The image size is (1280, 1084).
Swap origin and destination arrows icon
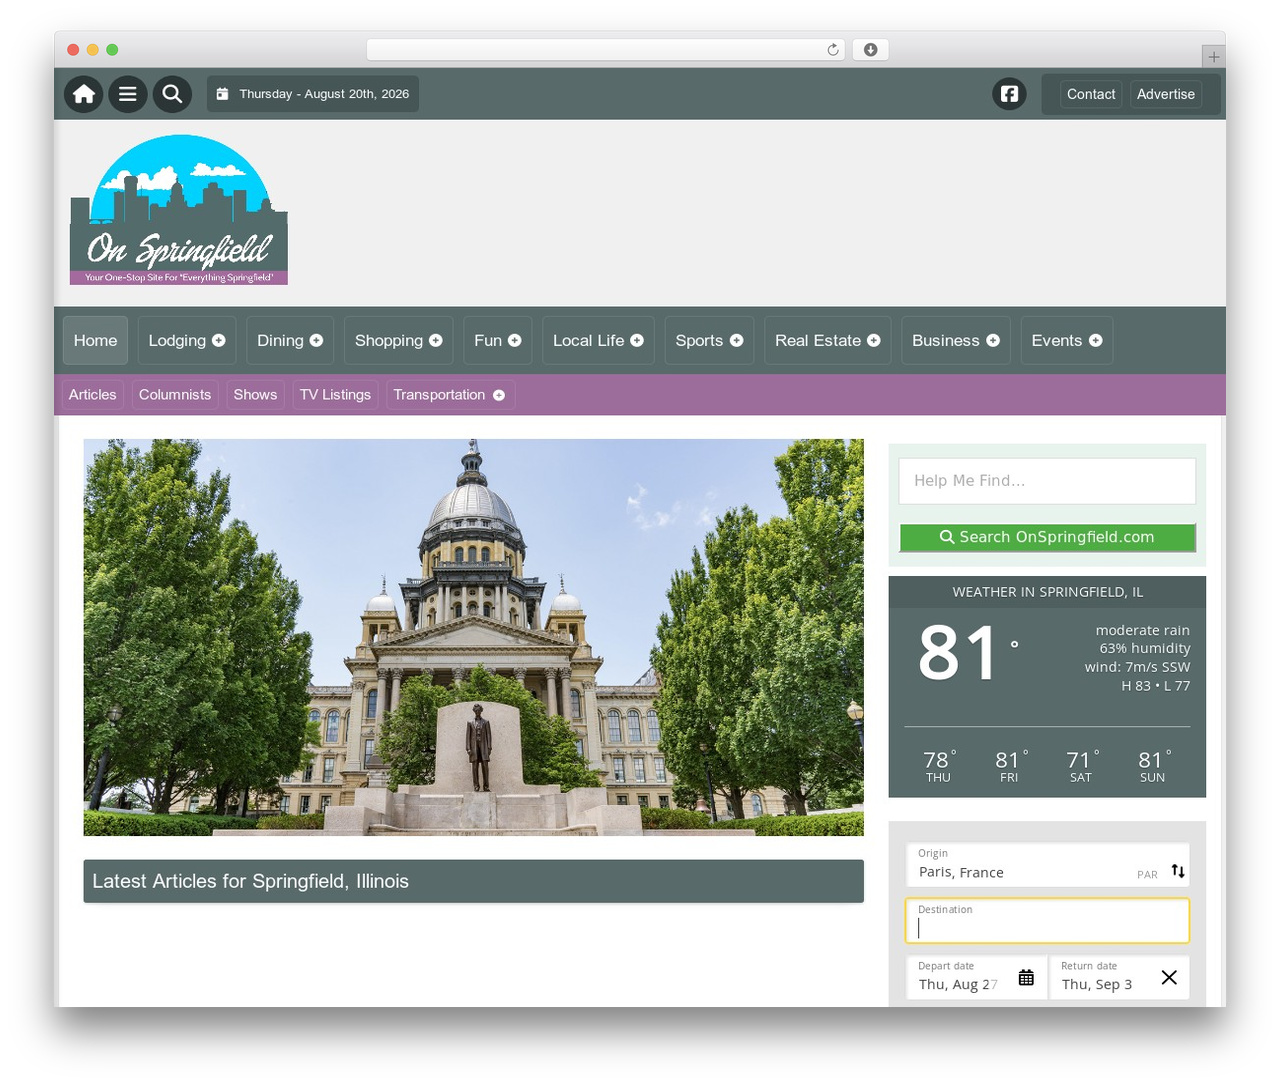tap(1178, 871)
